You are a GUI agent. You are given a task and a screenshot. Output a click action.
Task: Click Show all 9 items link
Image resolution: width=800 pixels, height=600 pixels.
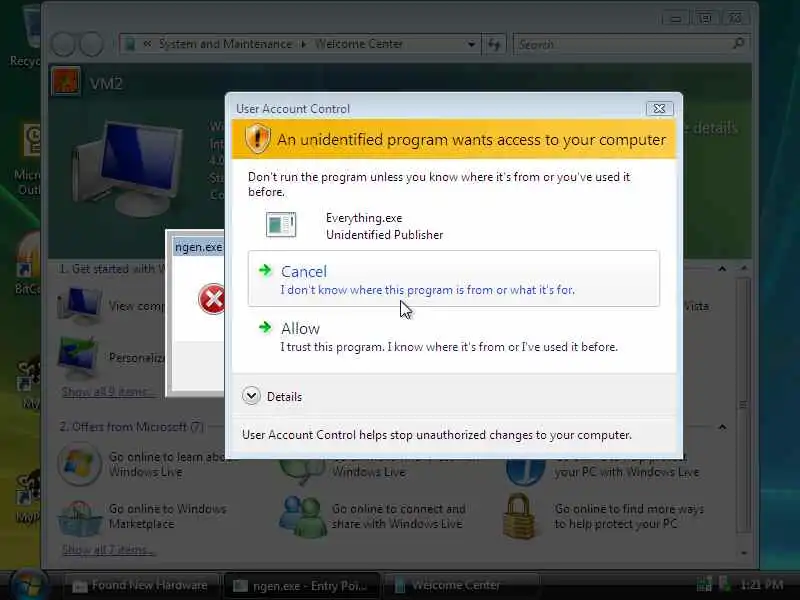pyautogui.click(x=107, y=392)
